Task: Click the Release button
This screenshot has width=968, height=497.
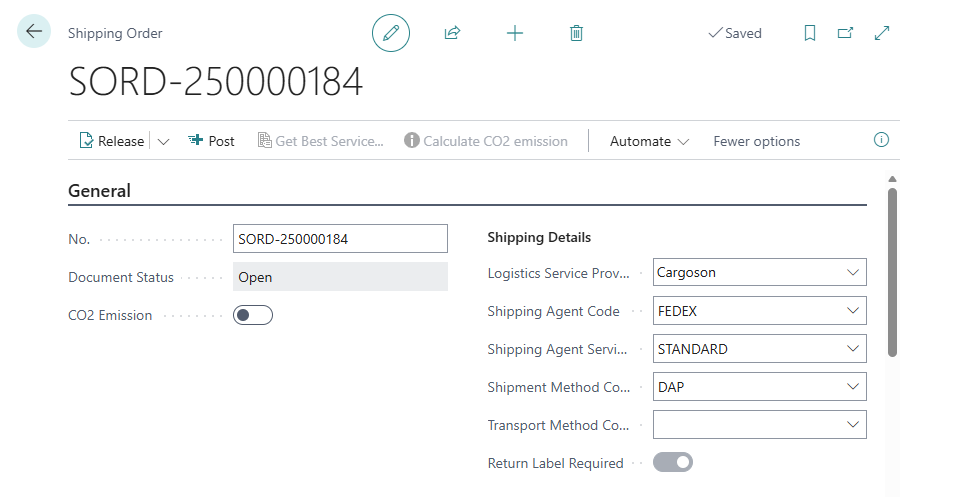Action: [111, 141]
